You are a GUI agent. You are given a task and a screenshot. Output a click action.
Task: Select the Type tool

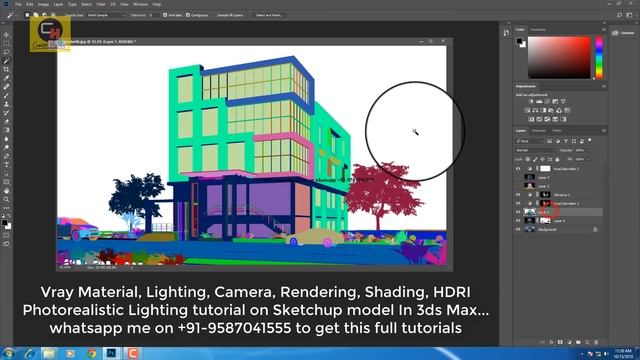coord(6,164)
